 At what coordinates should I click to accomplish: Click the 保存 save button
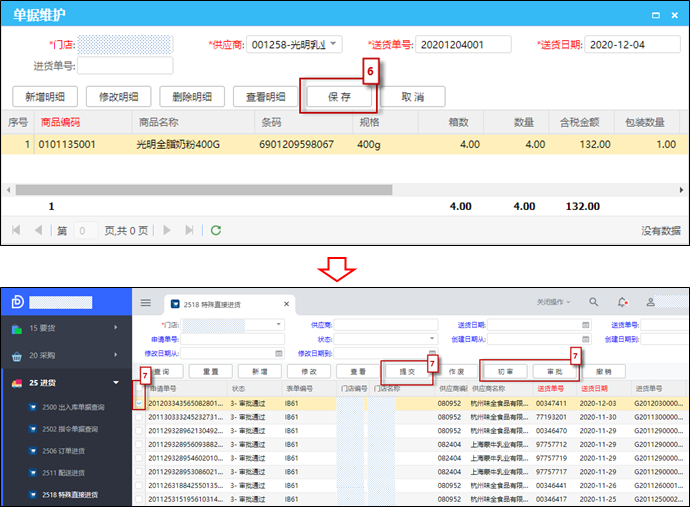338,97
